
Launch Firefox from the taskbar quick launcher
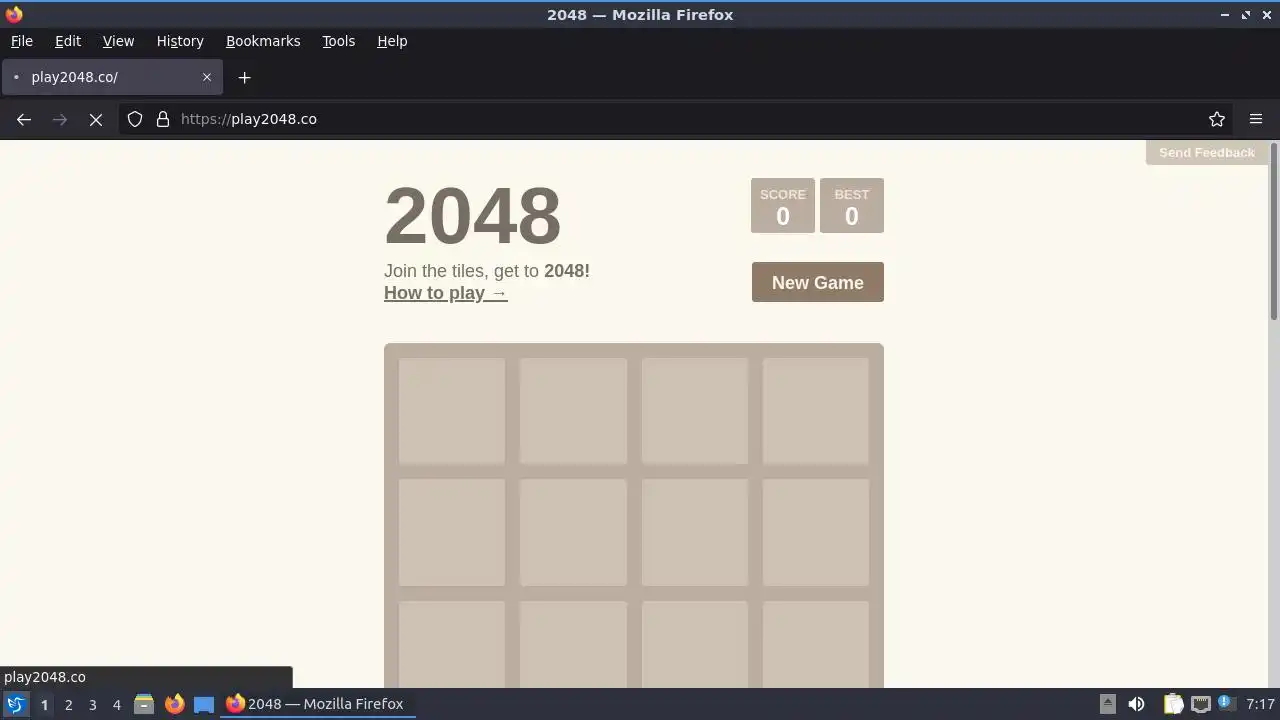tap(174, 704)
